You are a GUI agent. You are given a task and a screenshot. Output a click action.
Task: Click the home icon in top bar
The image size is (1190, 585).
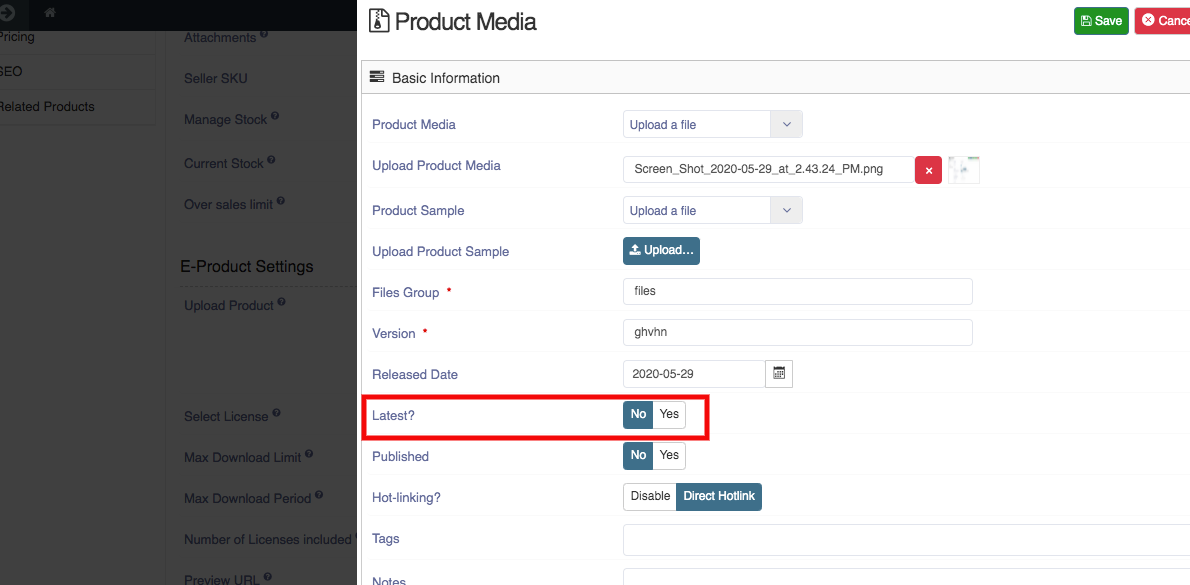[x=50, y=12]
